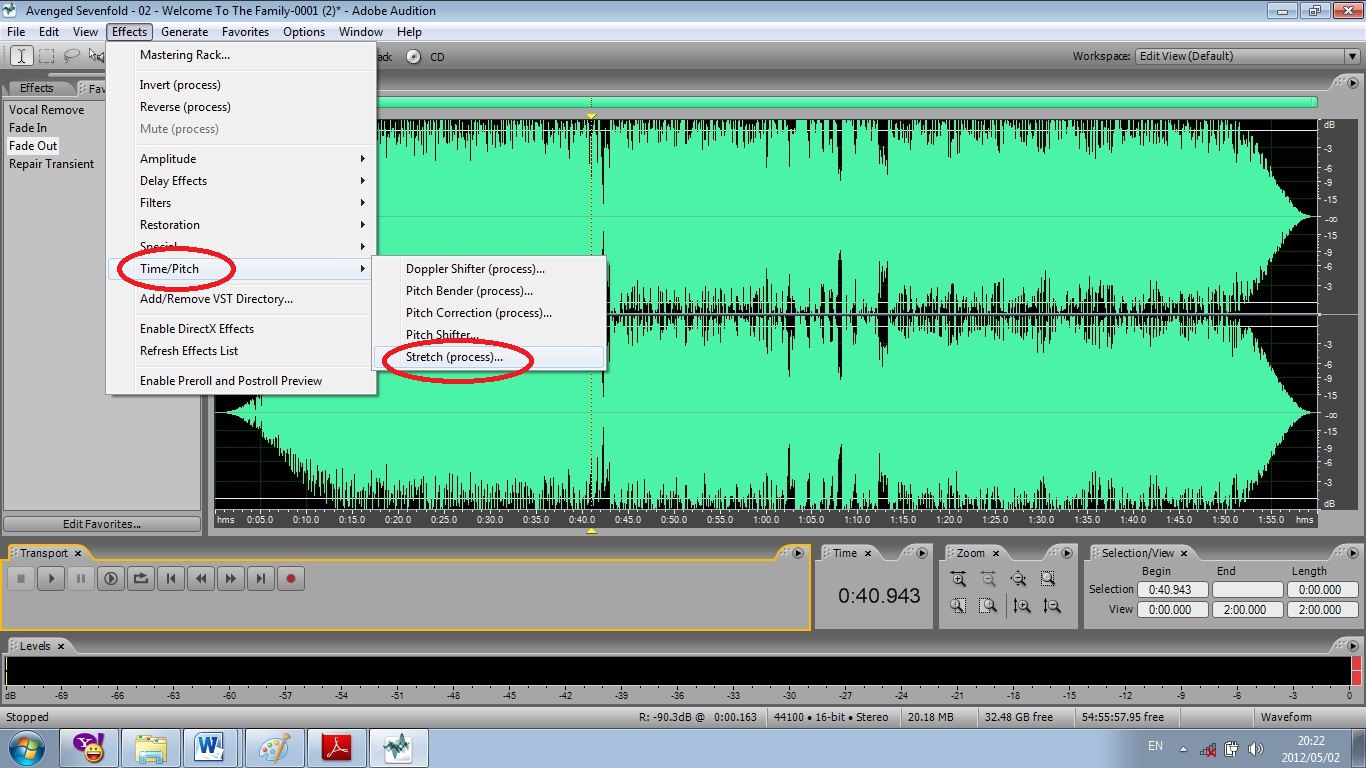This screenshot has width=1366, height=768.
Task: Choose Stretch (process)... from the submenu
Action: (x=489, y=357)
